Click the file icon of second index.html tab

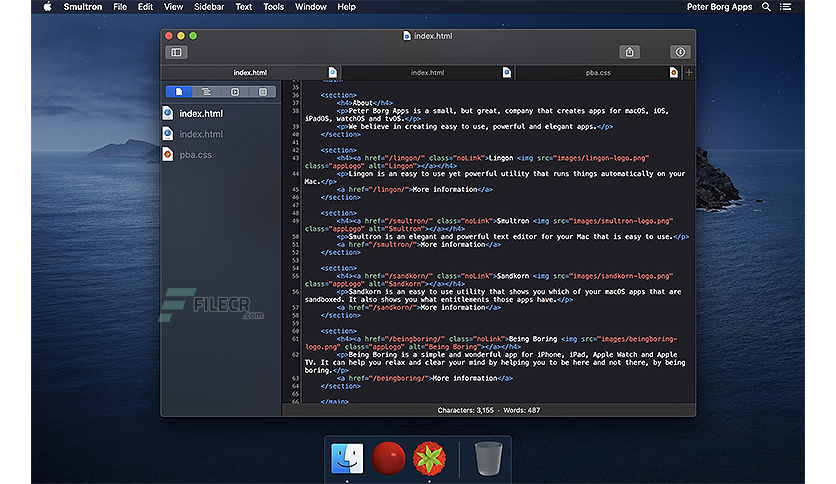coord(507,72)
